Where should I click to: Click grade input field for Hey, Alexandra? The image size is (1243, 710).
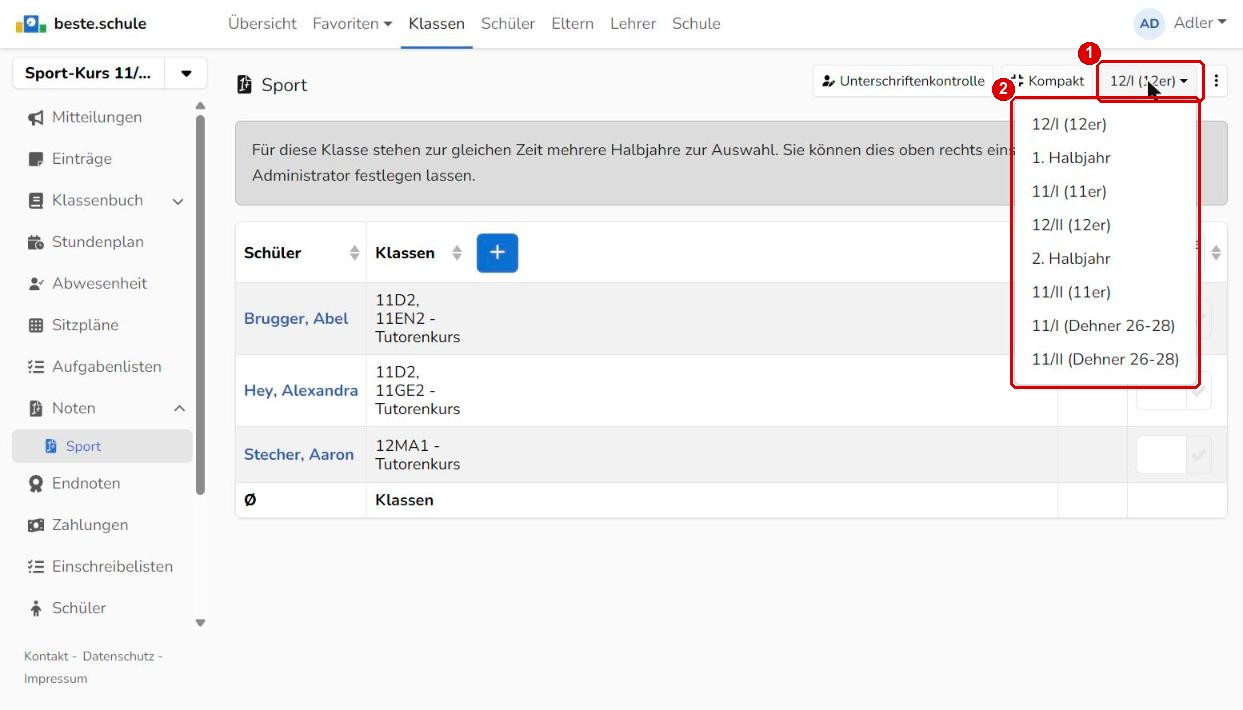1161,391
